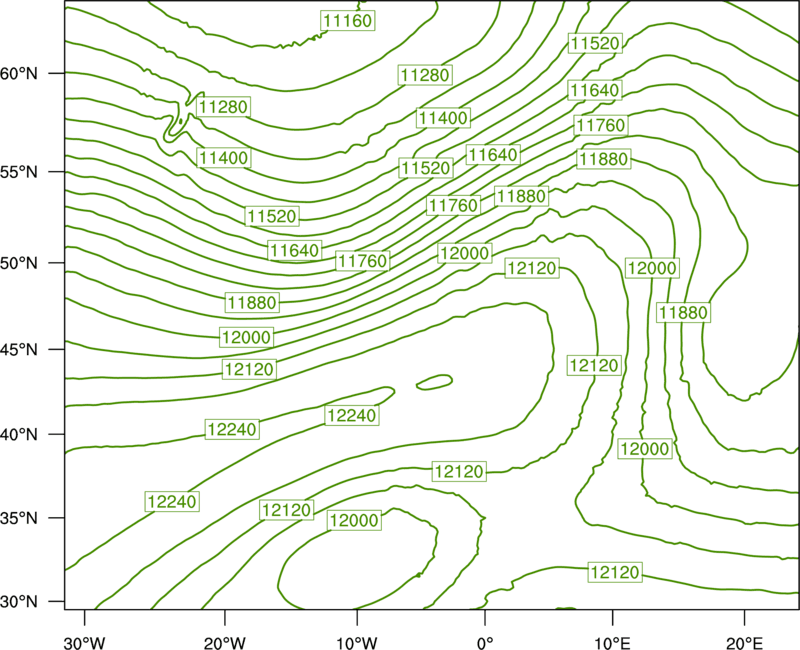Click the 12000 label on the closed oval contour
800x650 pixels.
tap(355, 520)
